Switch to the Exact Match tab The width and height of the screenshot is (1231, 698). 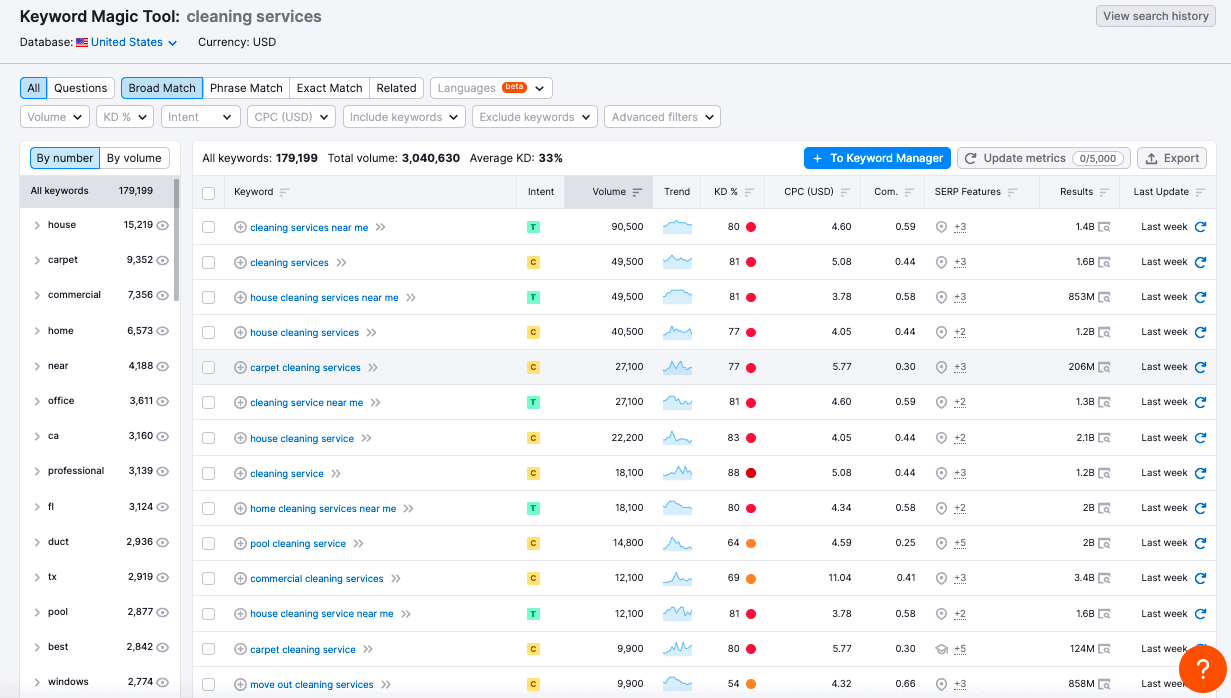pos(329,88)
